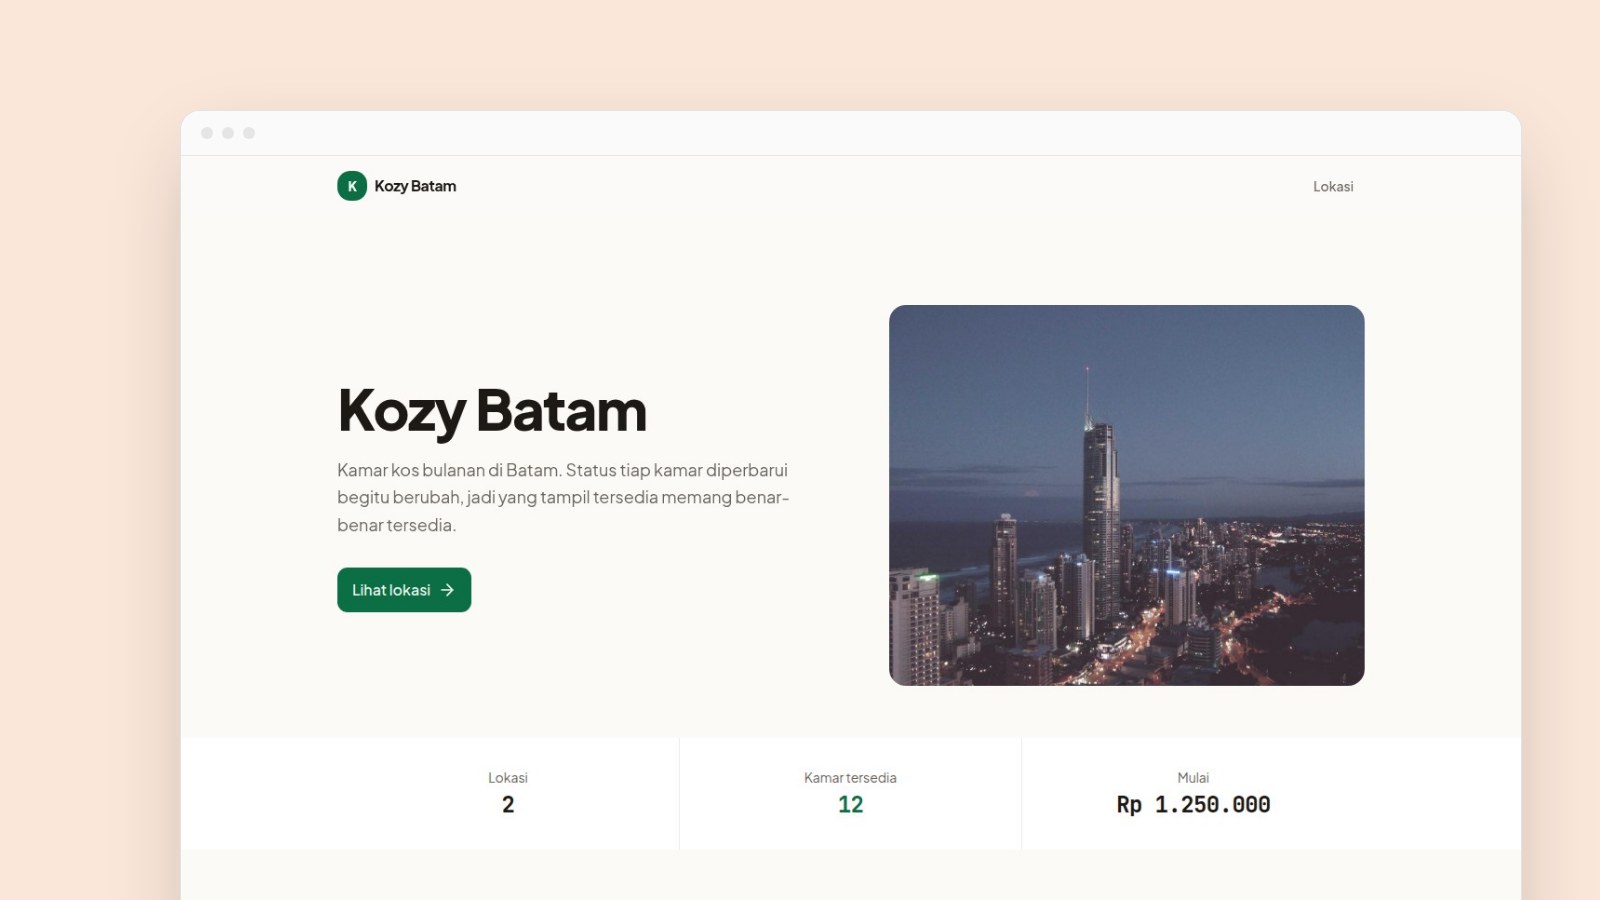
Task: Click the Lokasi stat label
Action: point(508,778)
